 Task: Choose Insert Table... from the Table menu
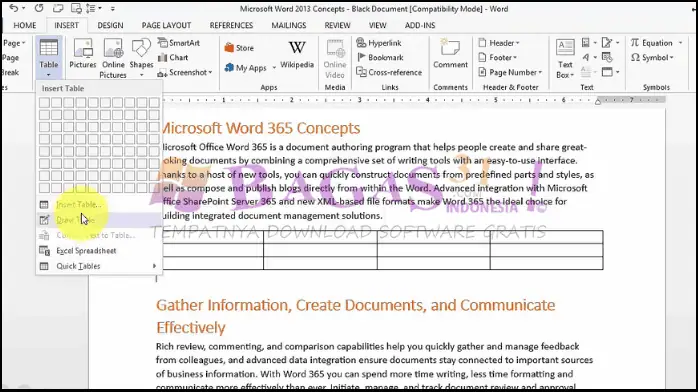[99, 205]
